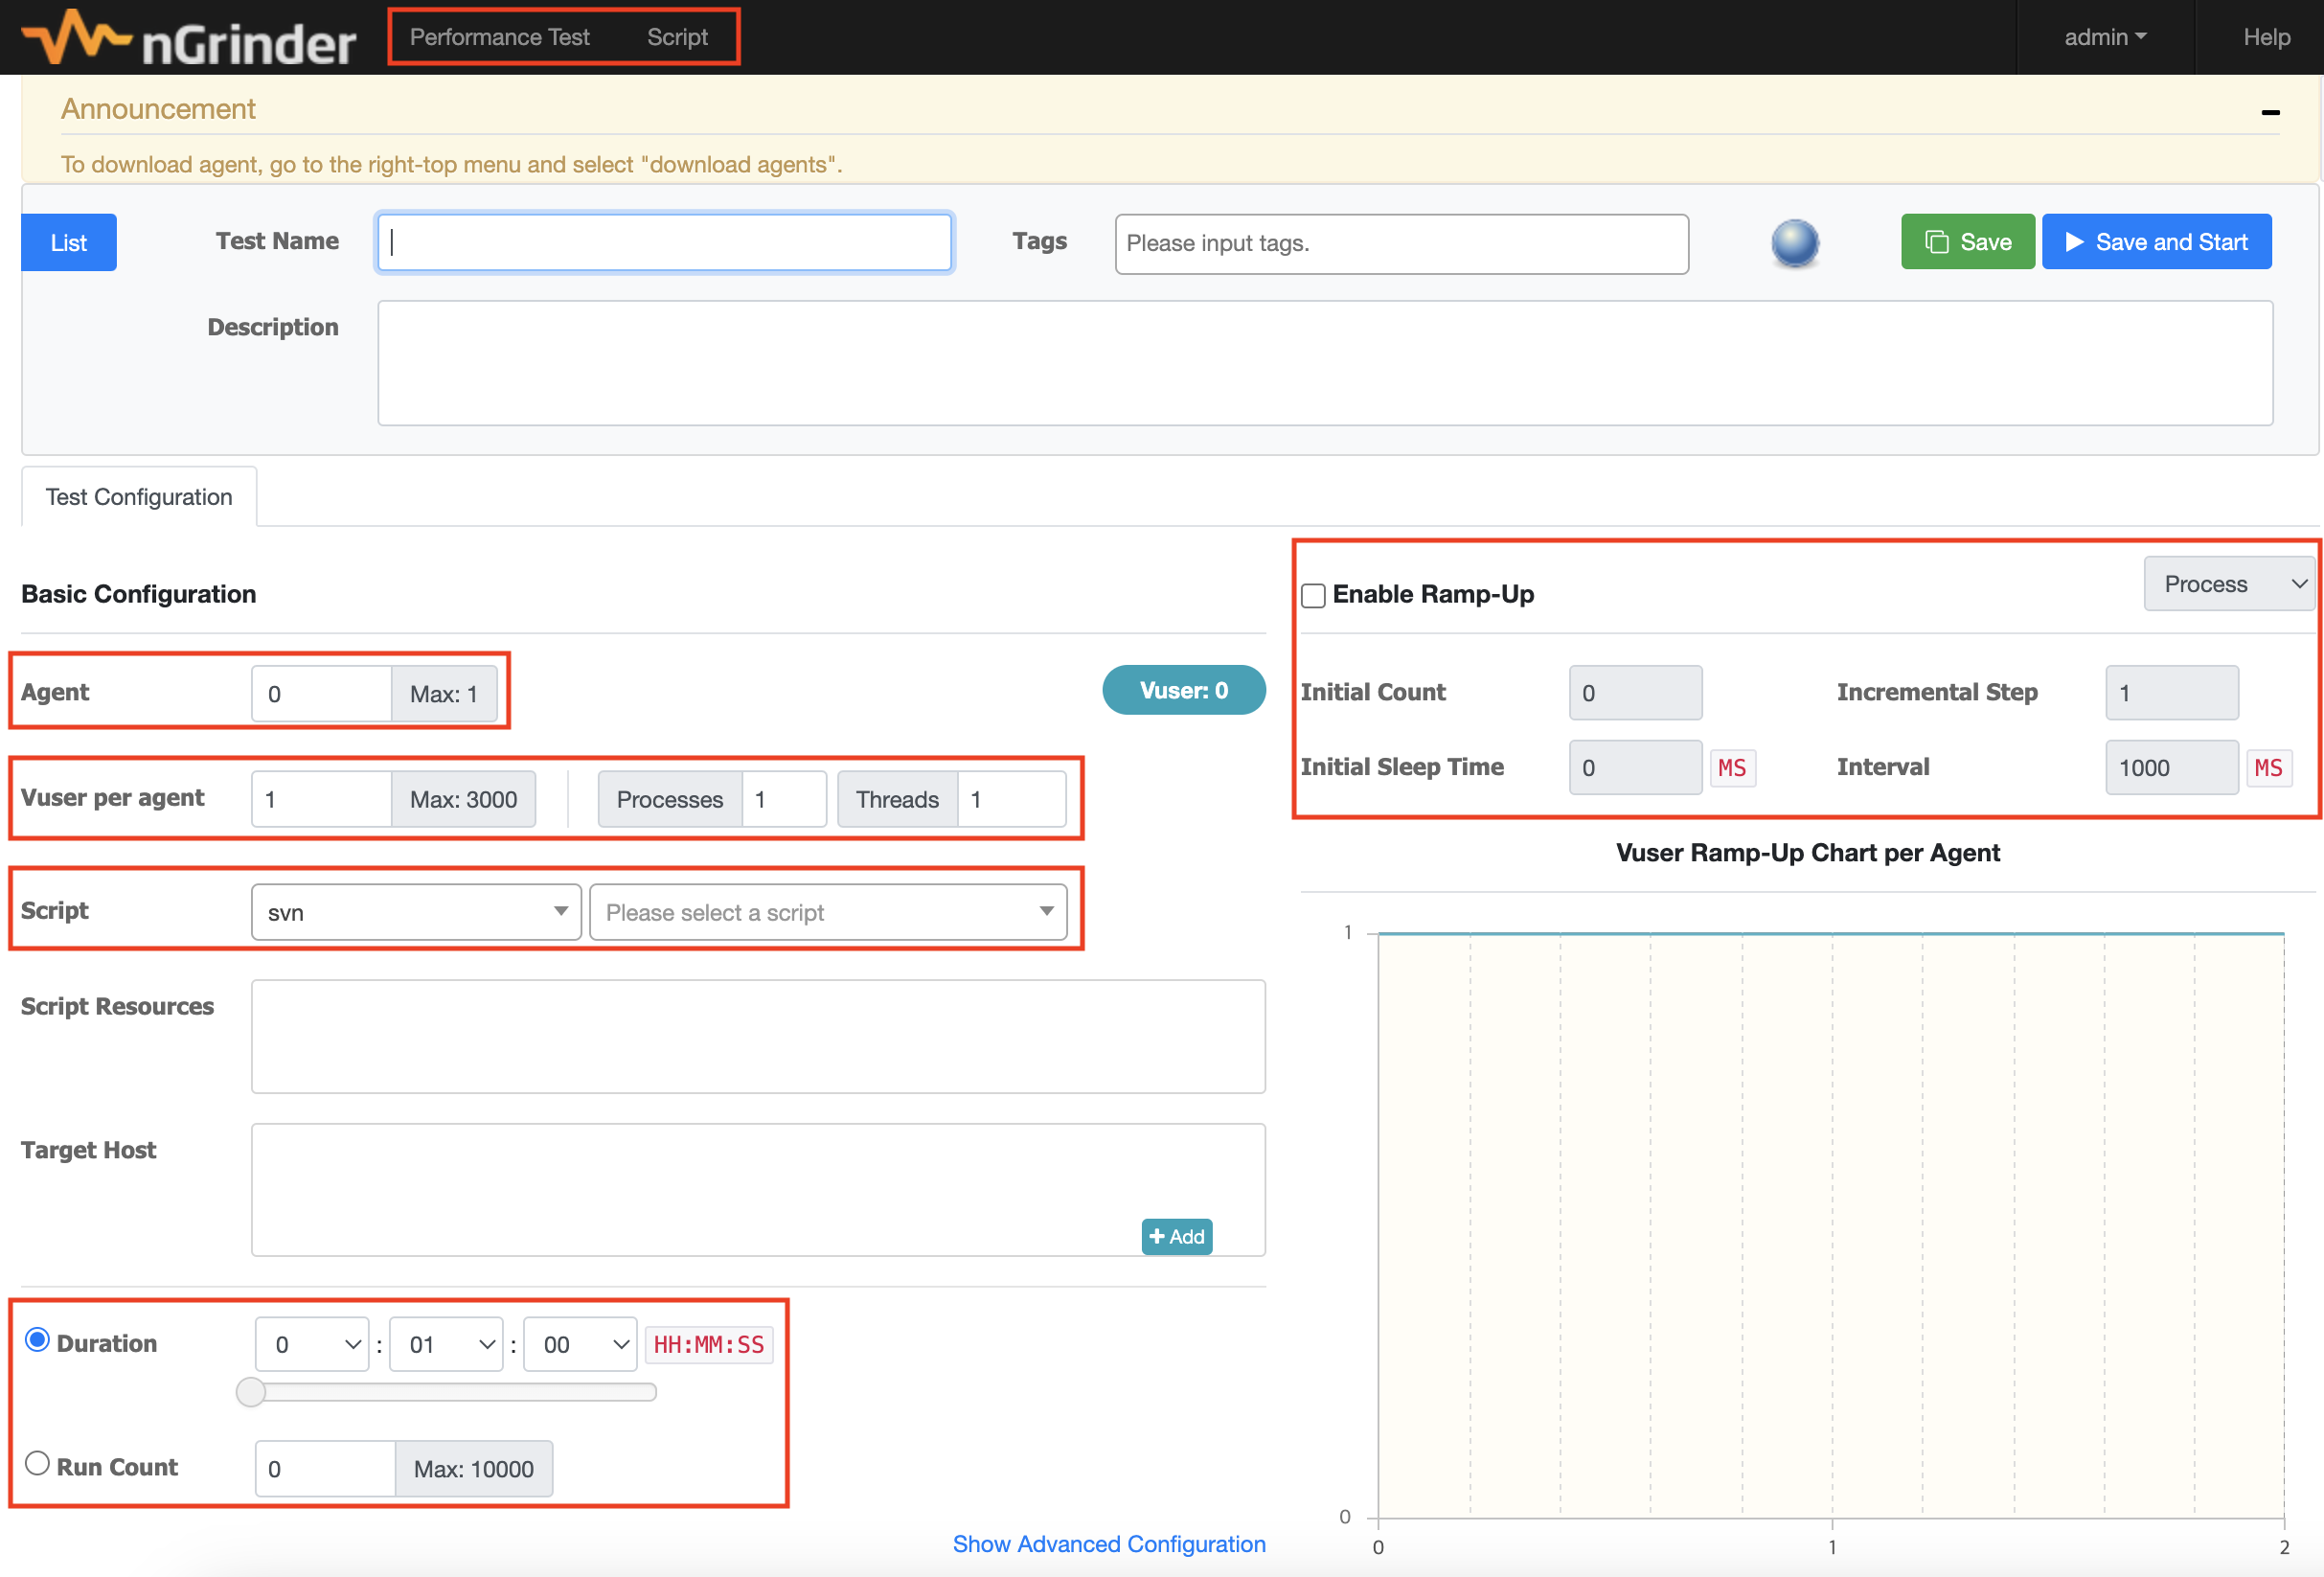Click the Target Host box
2324x1577 pixels.
(x=758, y=1189)
